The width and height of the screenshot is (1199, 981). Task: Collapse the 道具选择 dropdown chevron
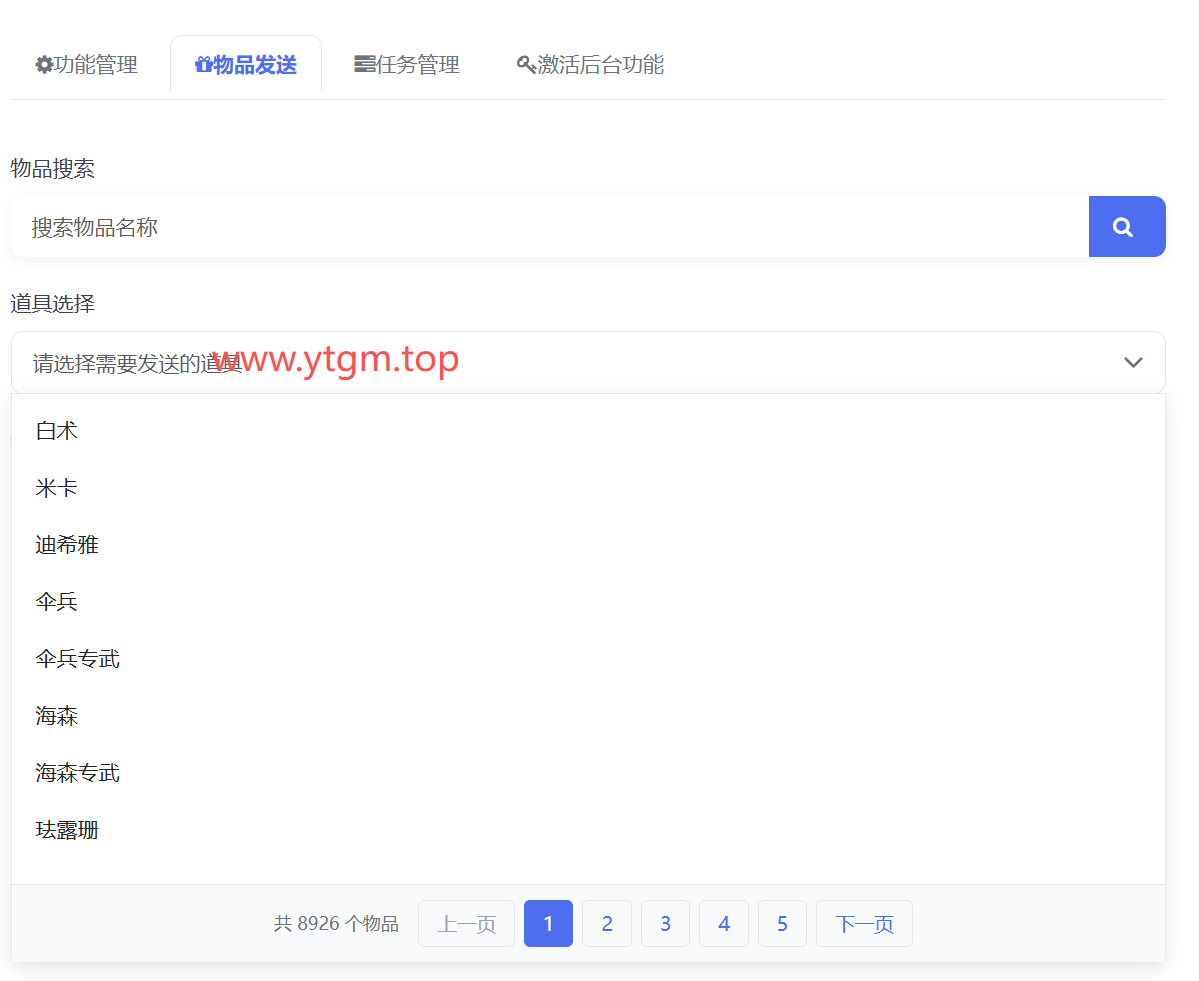[1132, 362]
